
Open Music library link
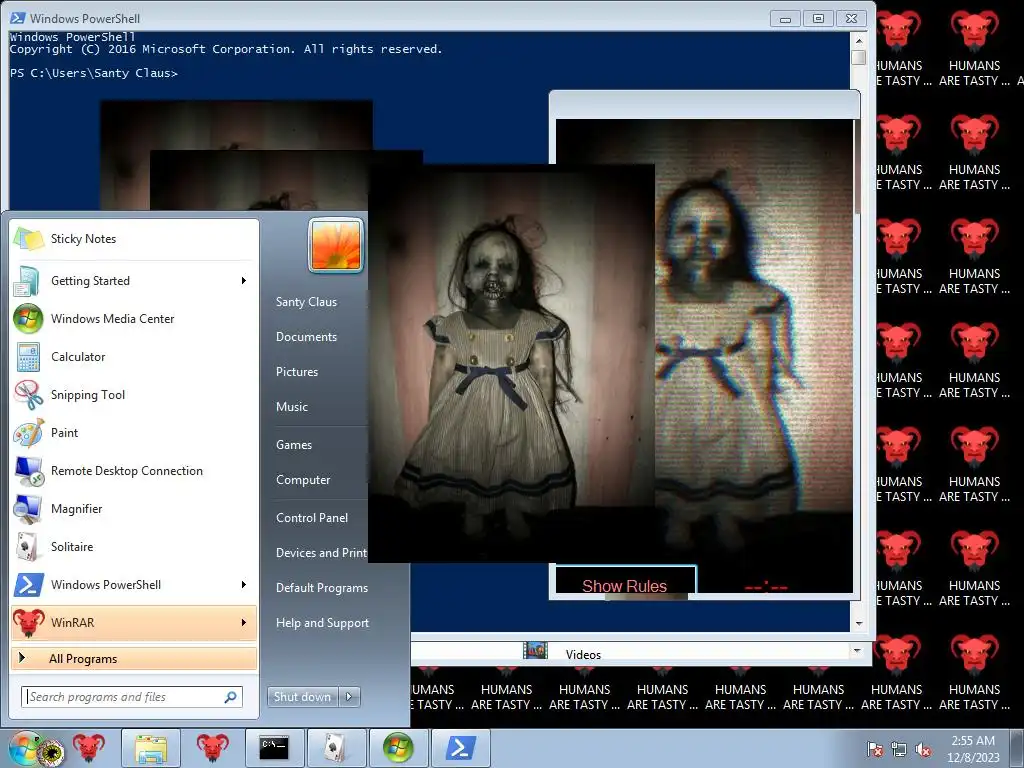point(292,407)
